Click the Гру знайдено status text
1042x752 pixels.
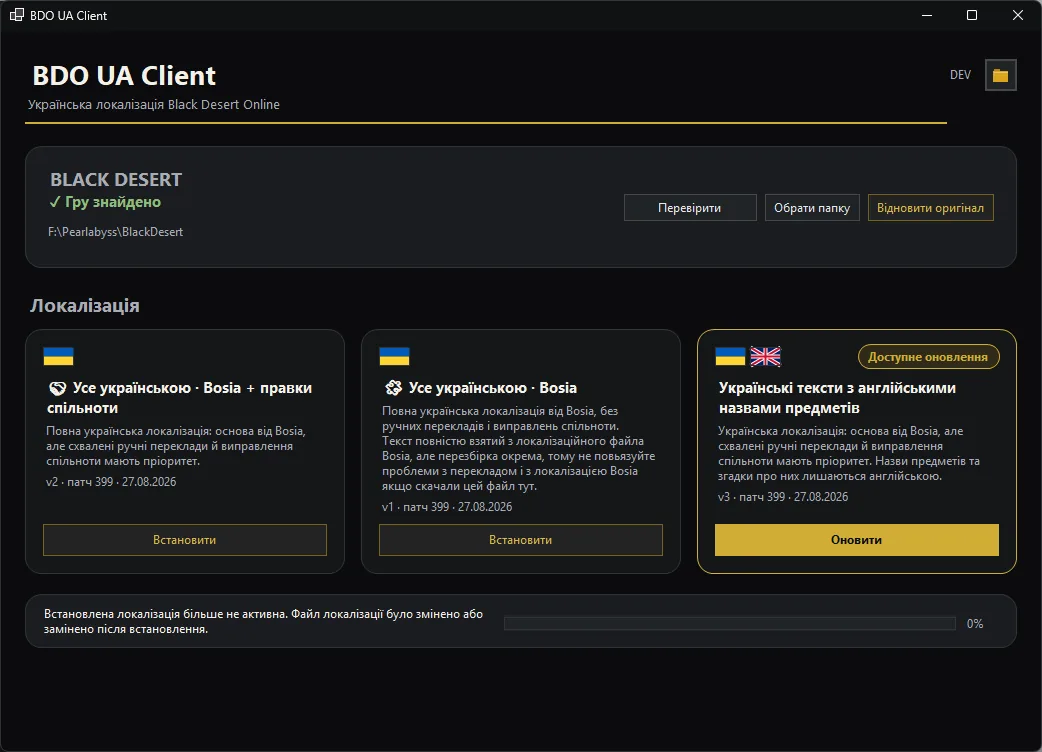click(105, 202)
